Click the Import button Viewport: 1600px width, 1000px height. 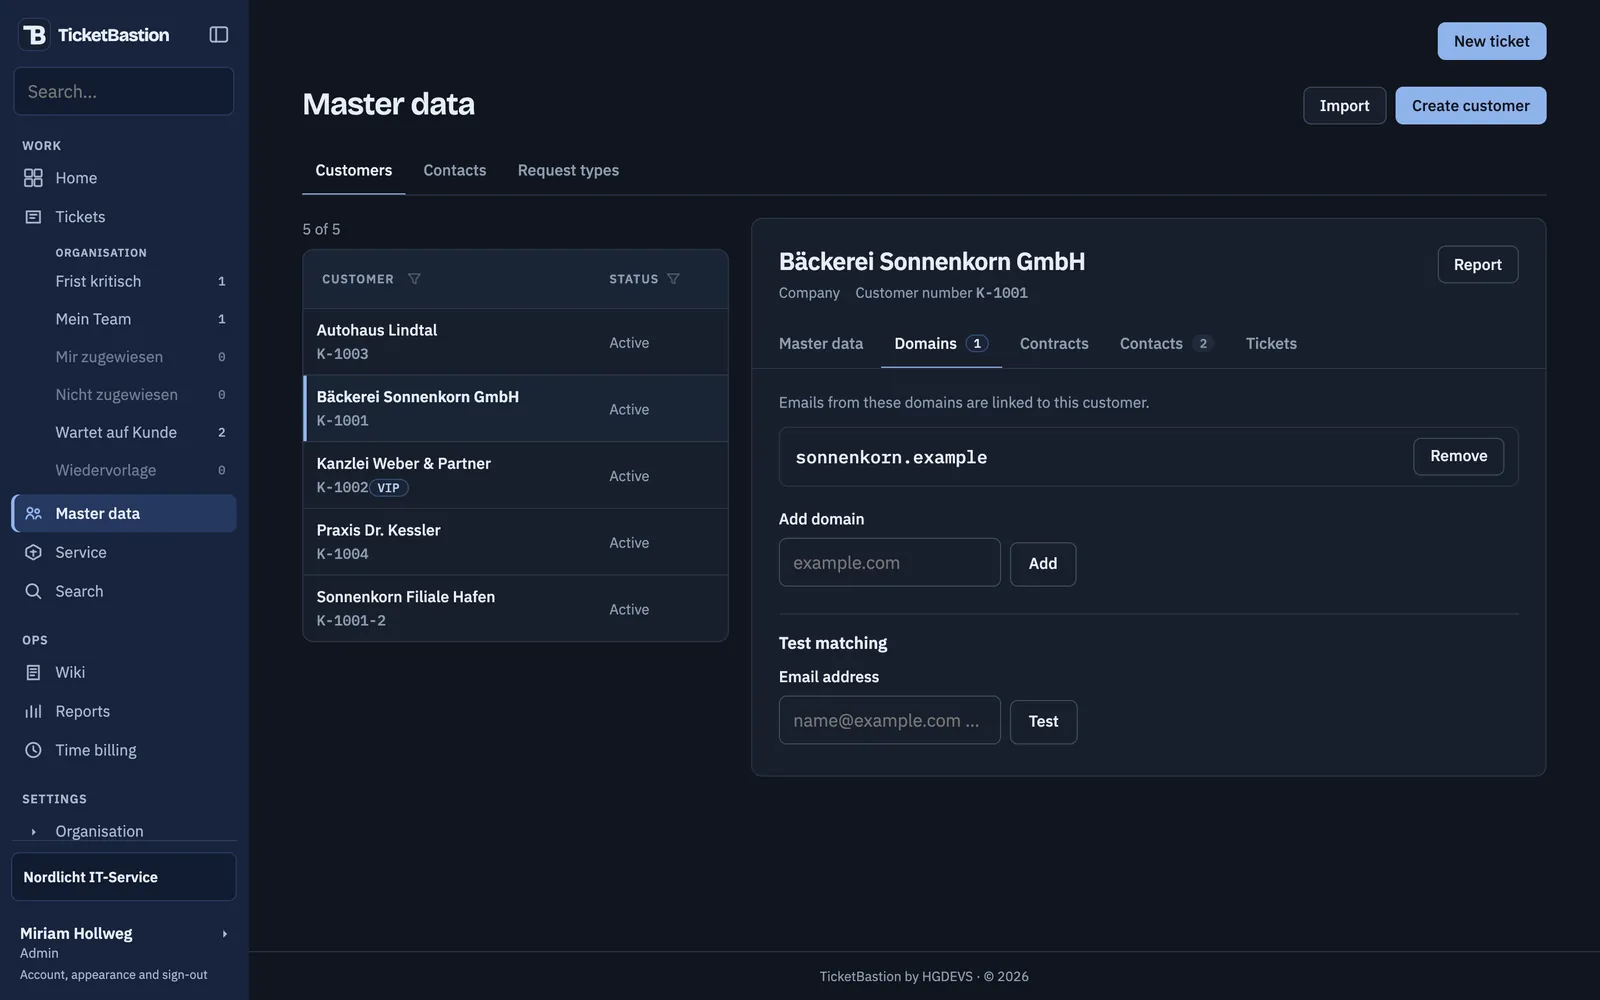point(1344,106)
